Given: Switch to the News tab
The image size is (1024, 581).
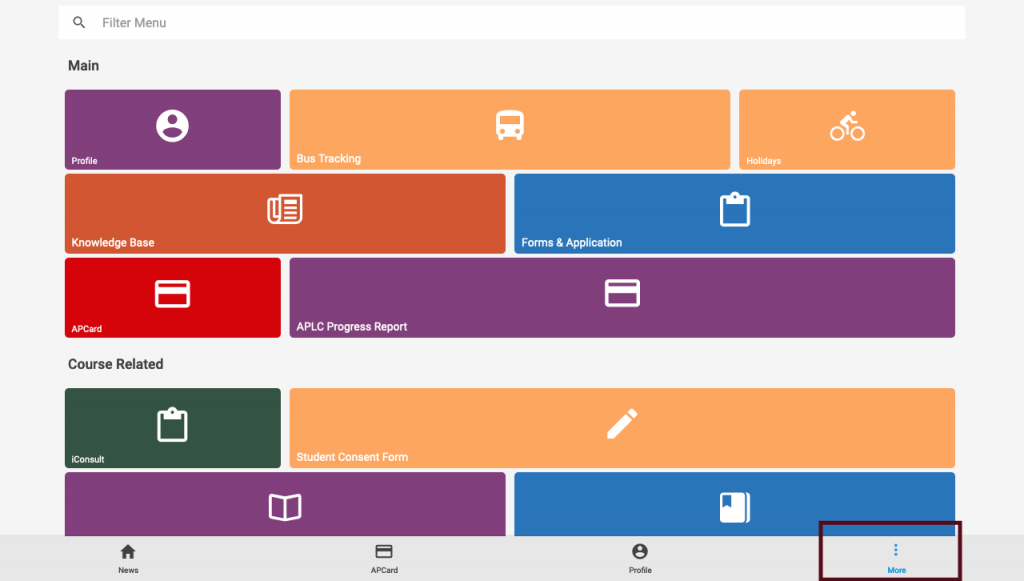Looking at the screenshot, I should [x=128, y=558].
